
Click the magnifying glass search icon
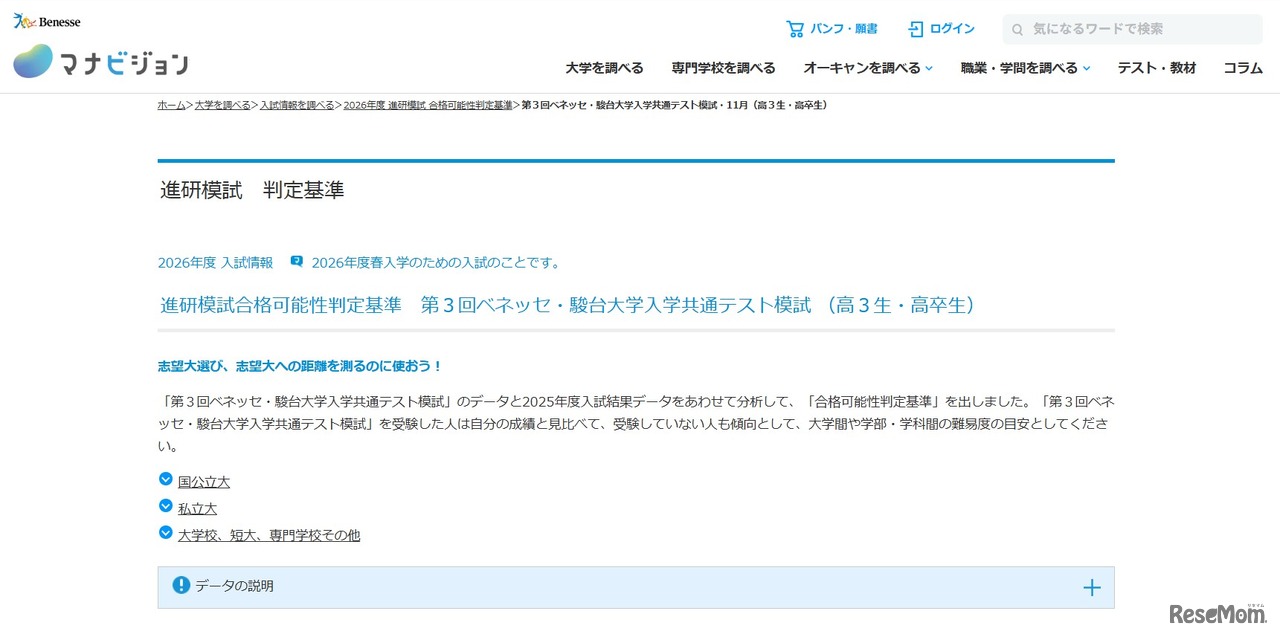1017,29
